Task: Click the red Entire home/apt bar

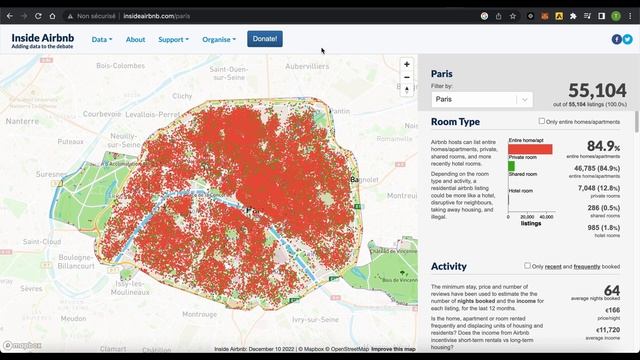Action: click(530, 149)
